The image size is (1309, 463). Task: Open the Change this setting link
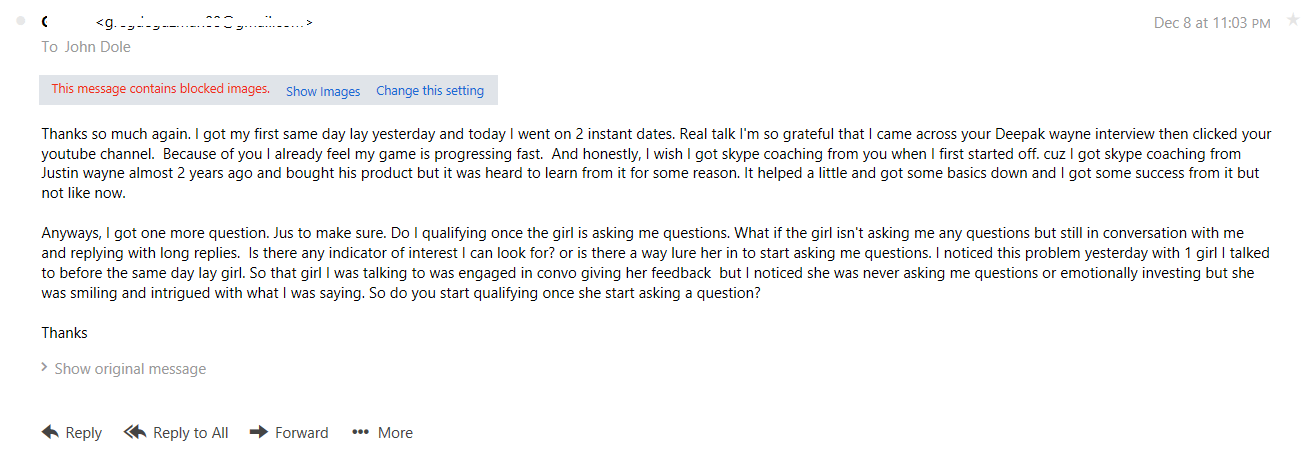[430, 91]
